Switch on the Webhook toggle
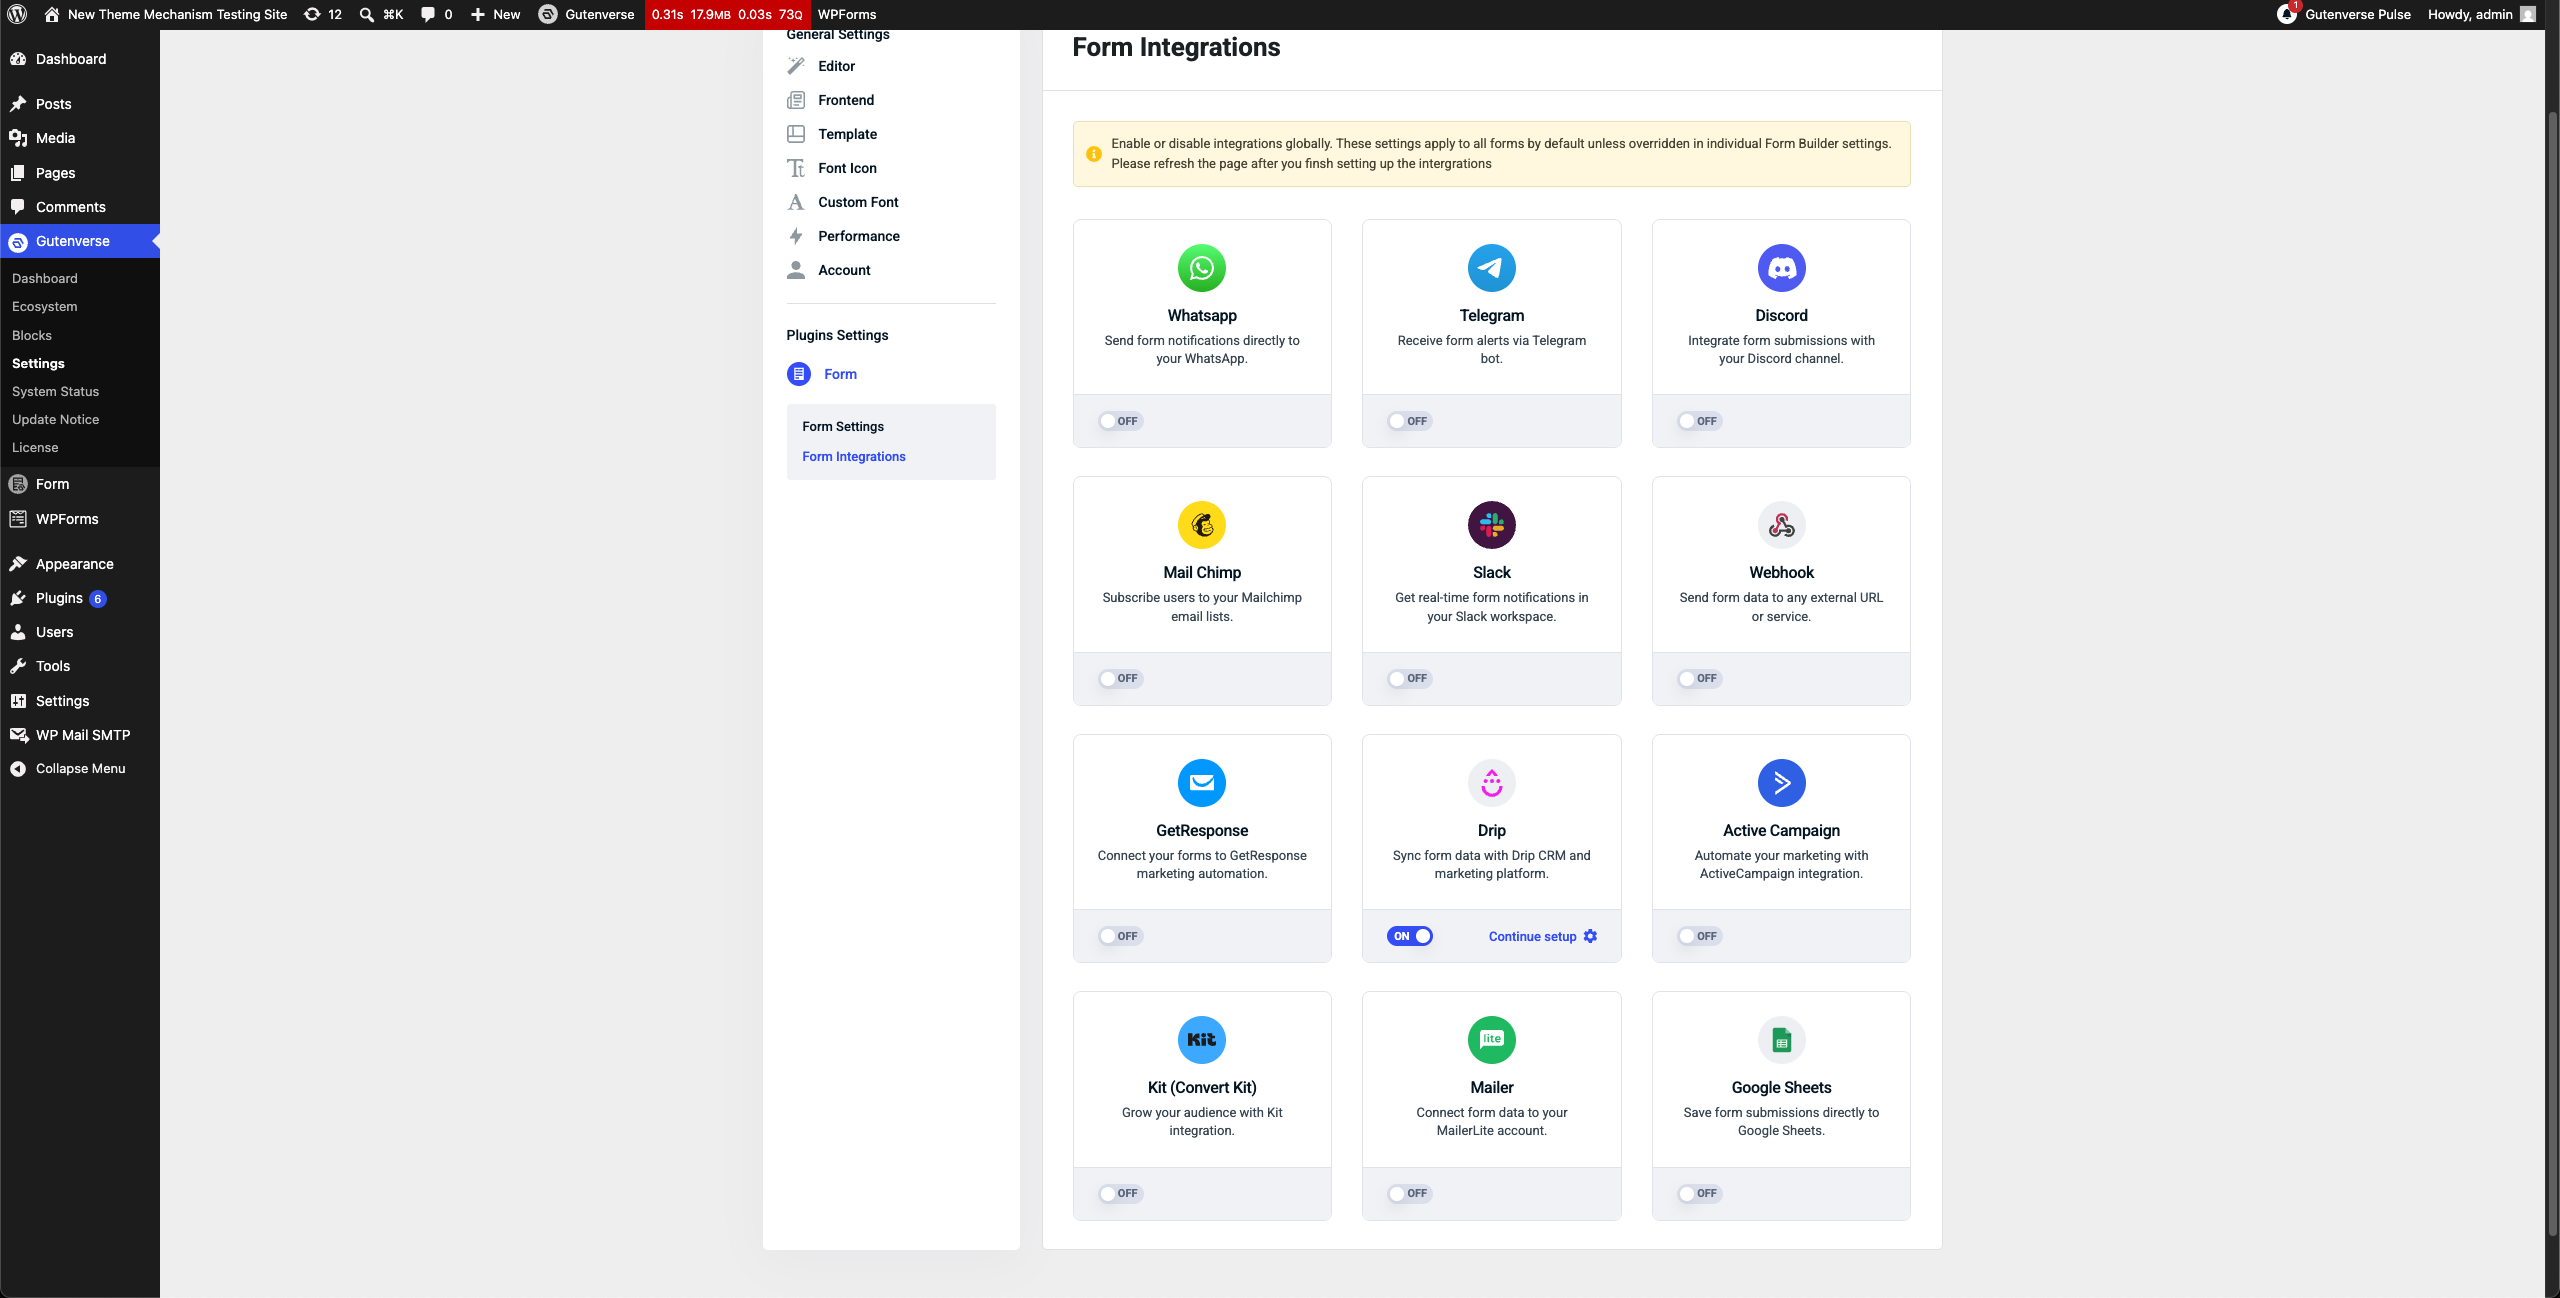Screen dimensions: 2560x1298 [1700, 678]
